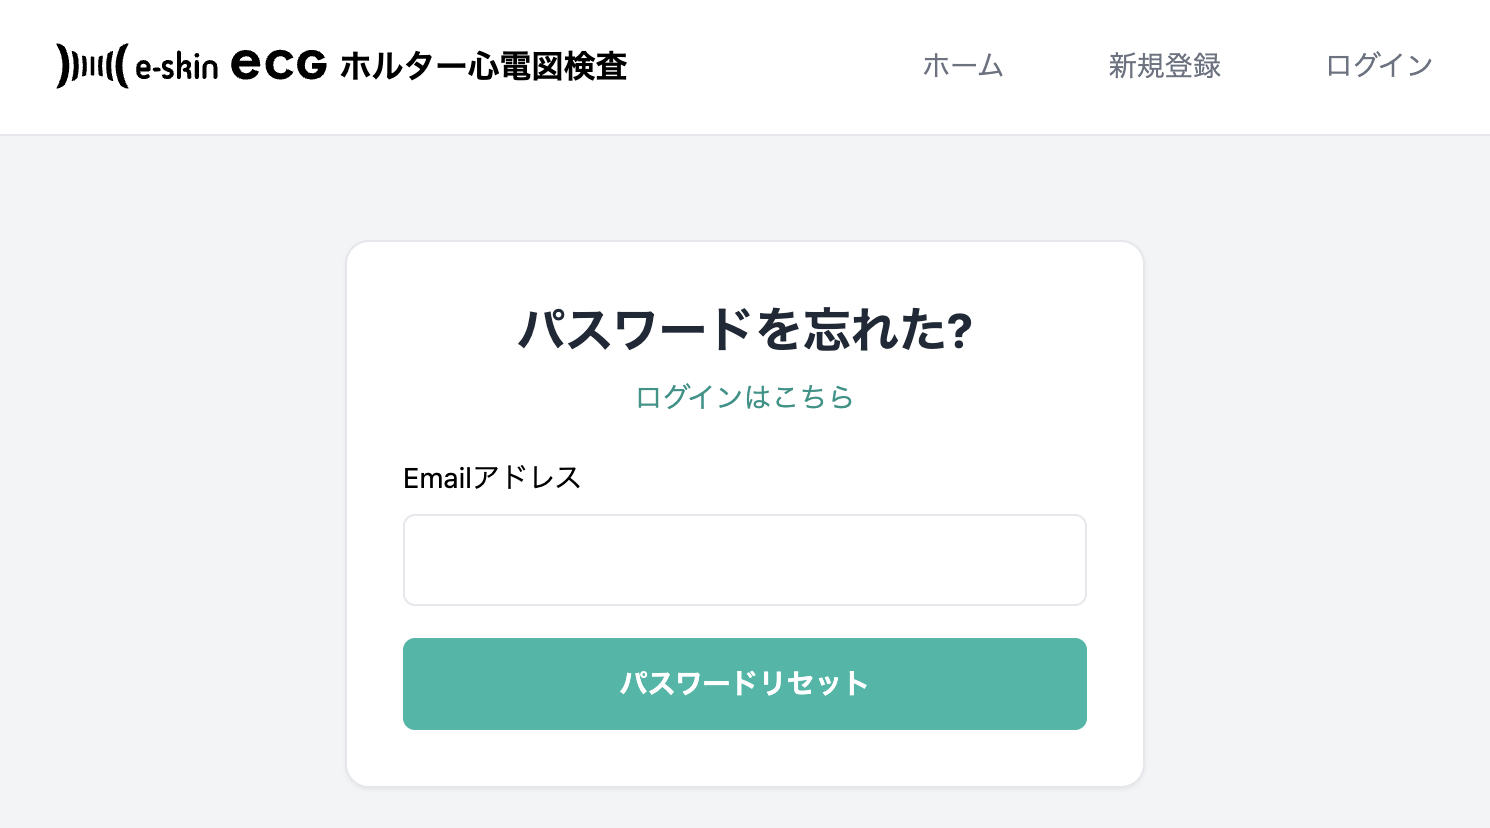
Task: Select 新規登録 in the navigation bar
Action: 1163,66
